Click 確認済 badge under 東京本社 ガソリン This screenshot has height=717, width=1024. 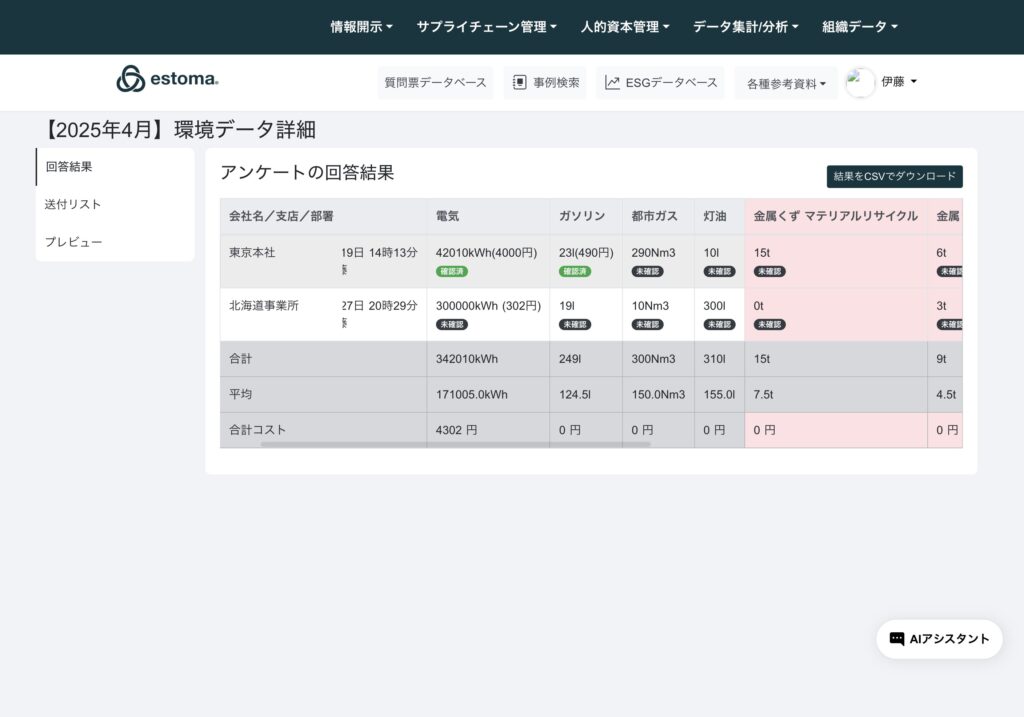(x=575, y=271)
